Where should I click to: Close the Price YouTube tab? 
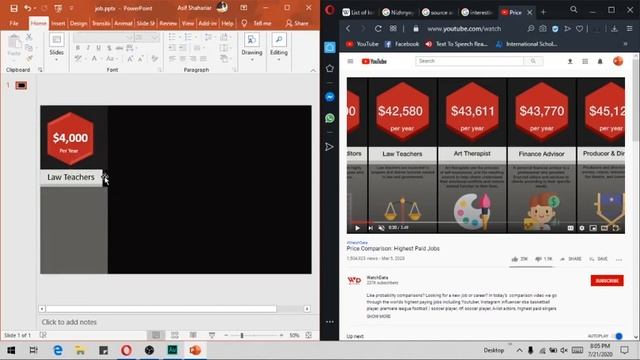point(529,12)
